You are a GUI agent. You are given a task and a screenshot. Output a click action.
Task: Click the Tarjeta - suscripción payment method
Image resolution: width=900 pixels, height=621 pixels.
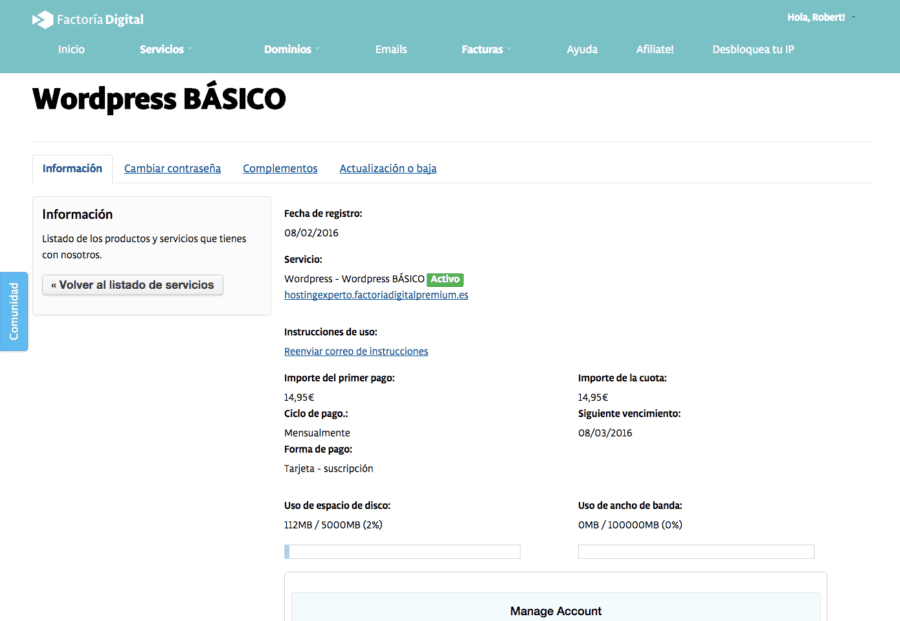[x=328, y=469]
